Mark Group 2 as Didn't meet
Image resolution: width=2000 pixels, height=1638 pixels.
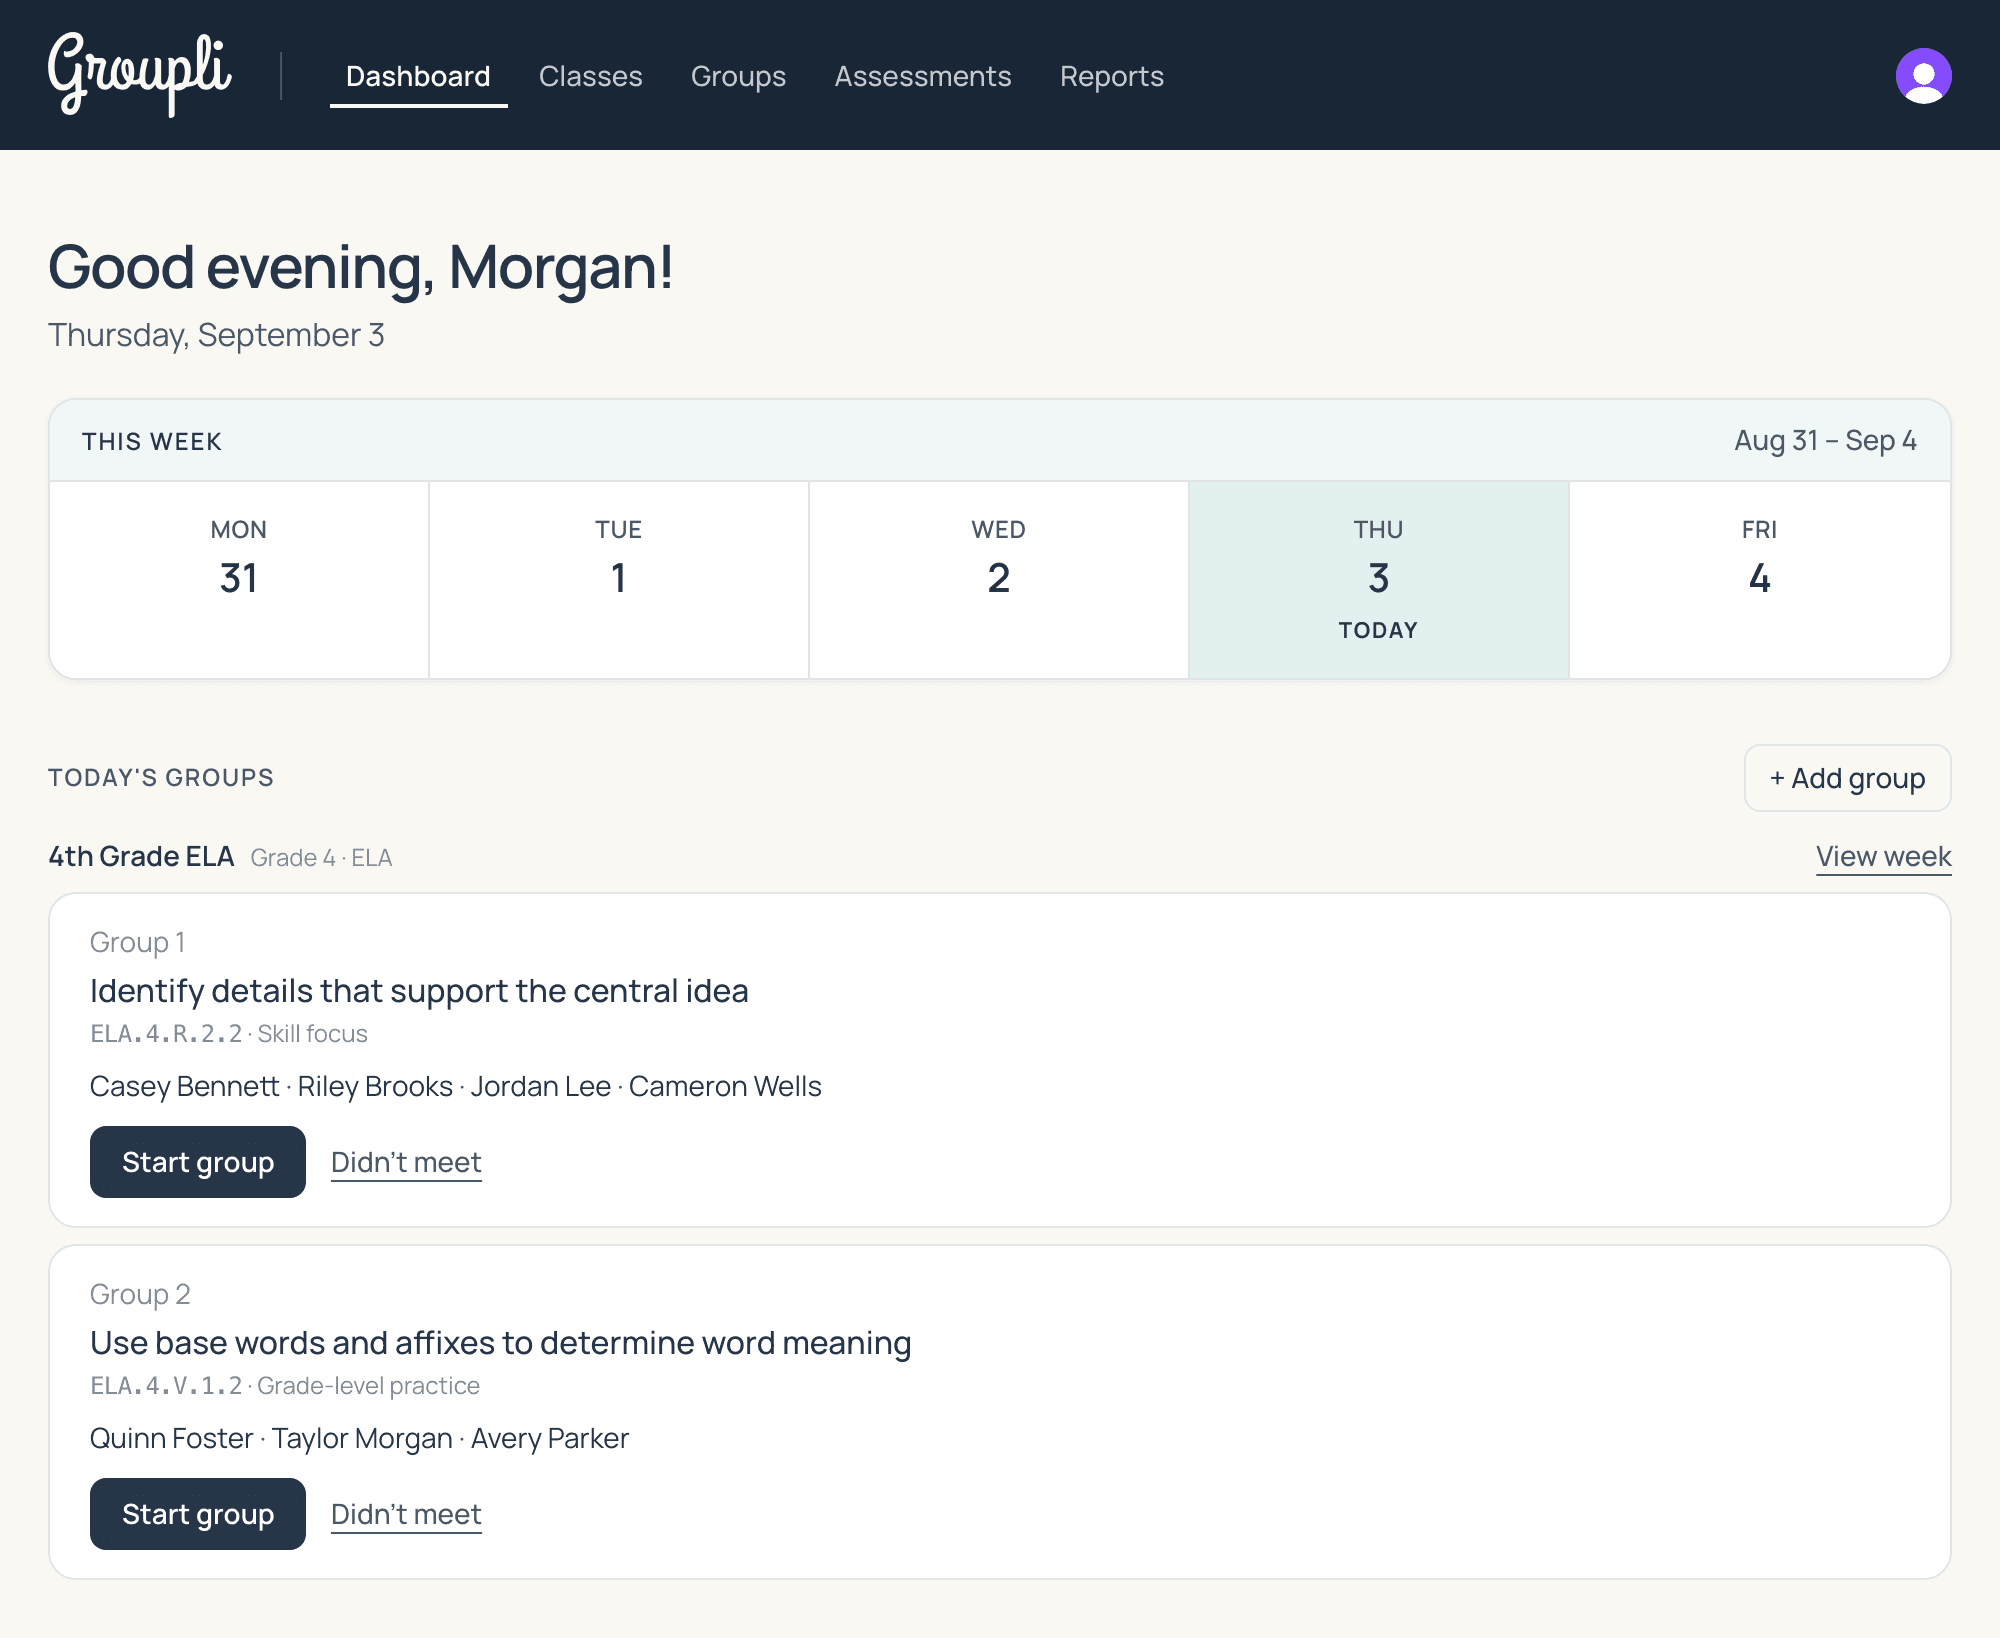point(406,1514)
